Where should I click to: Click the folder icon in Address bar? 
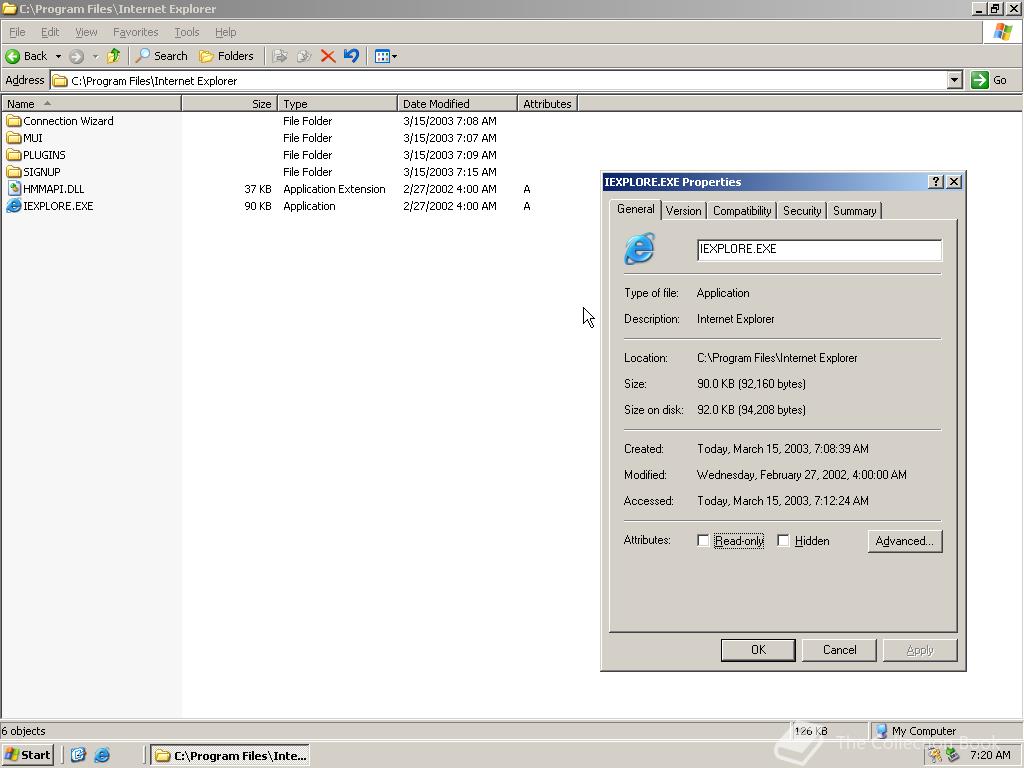tap(60, 81)
